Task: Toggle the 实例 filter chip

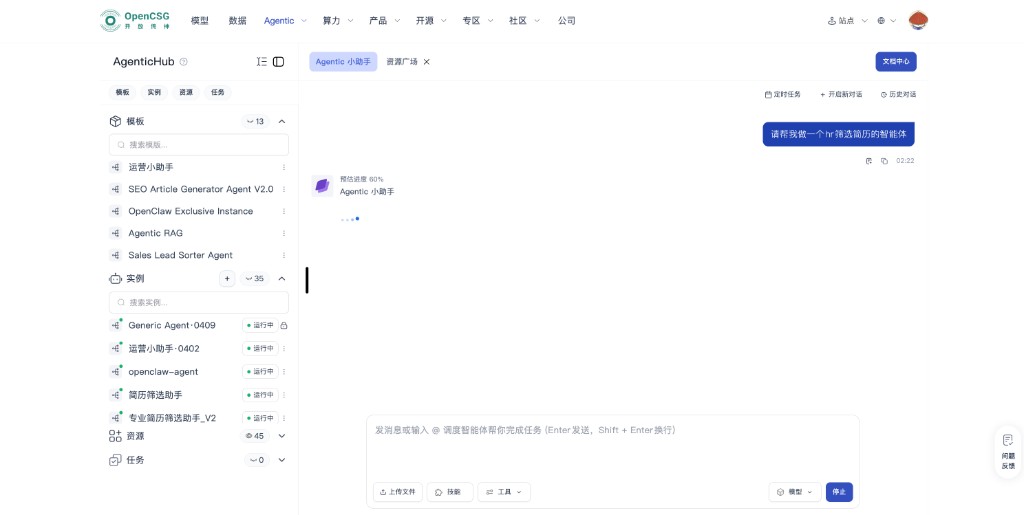Action: point(154,92)
